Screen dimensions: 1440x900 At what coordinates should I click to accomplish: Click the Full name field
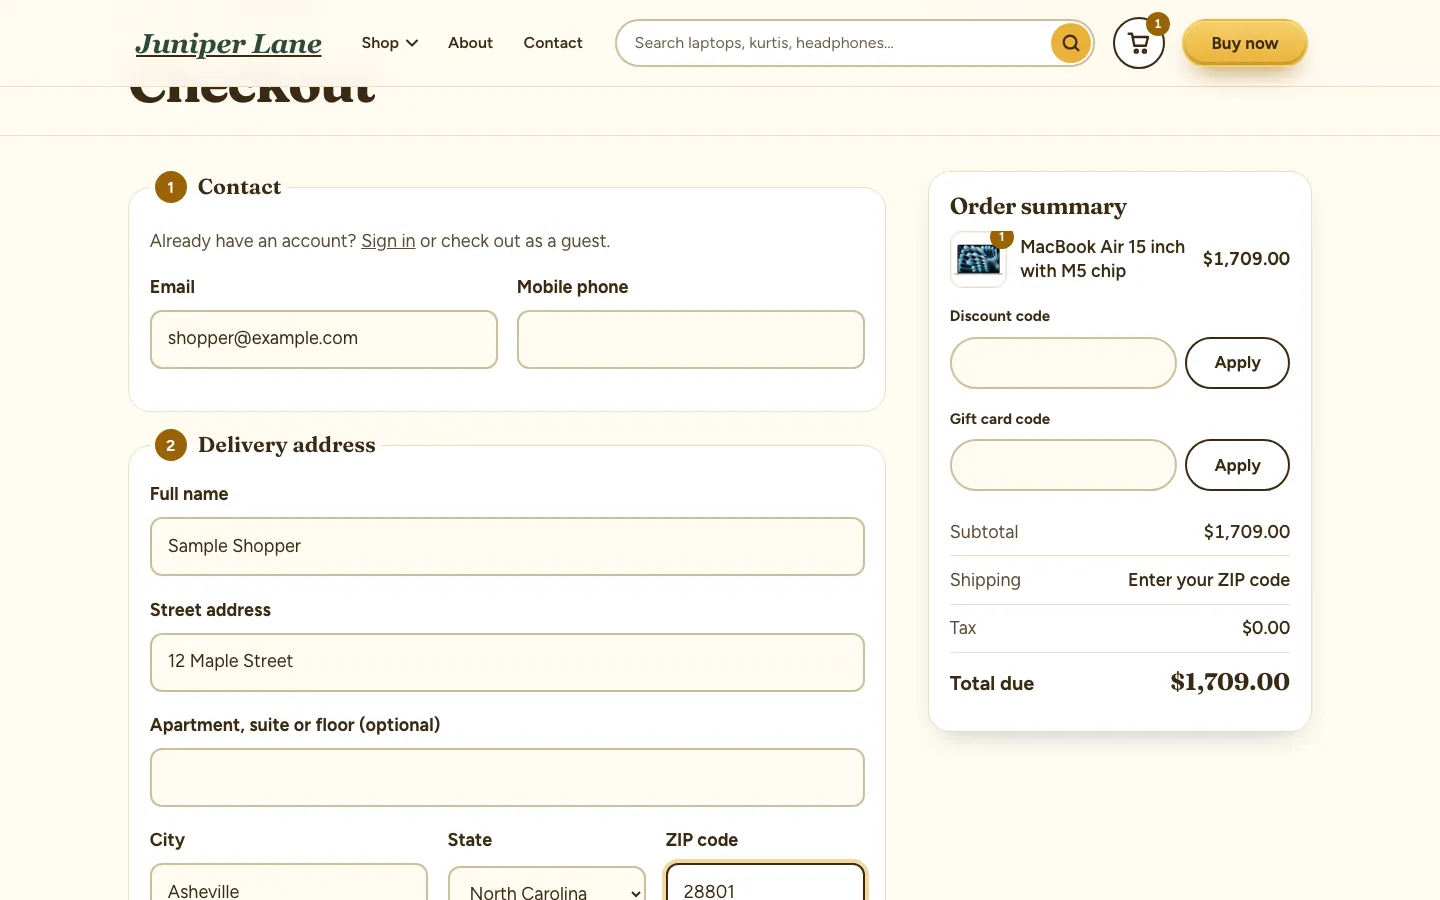507,546
